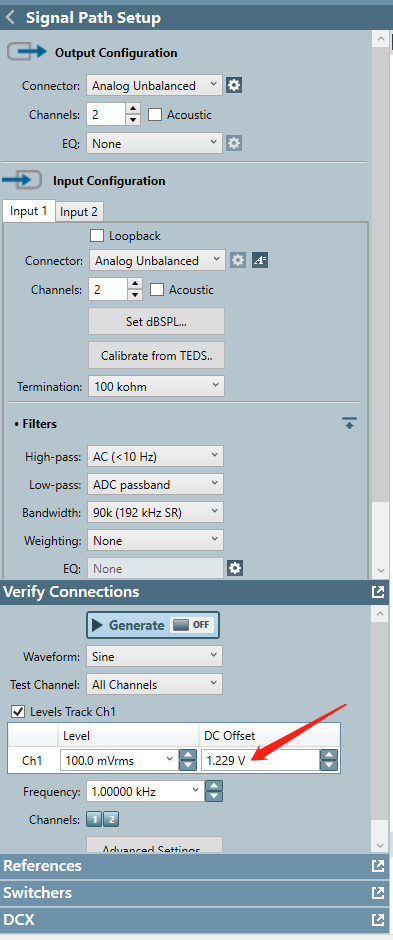Enable Acoustic for input channels
393x940 pixels.
tap(157, 290)
